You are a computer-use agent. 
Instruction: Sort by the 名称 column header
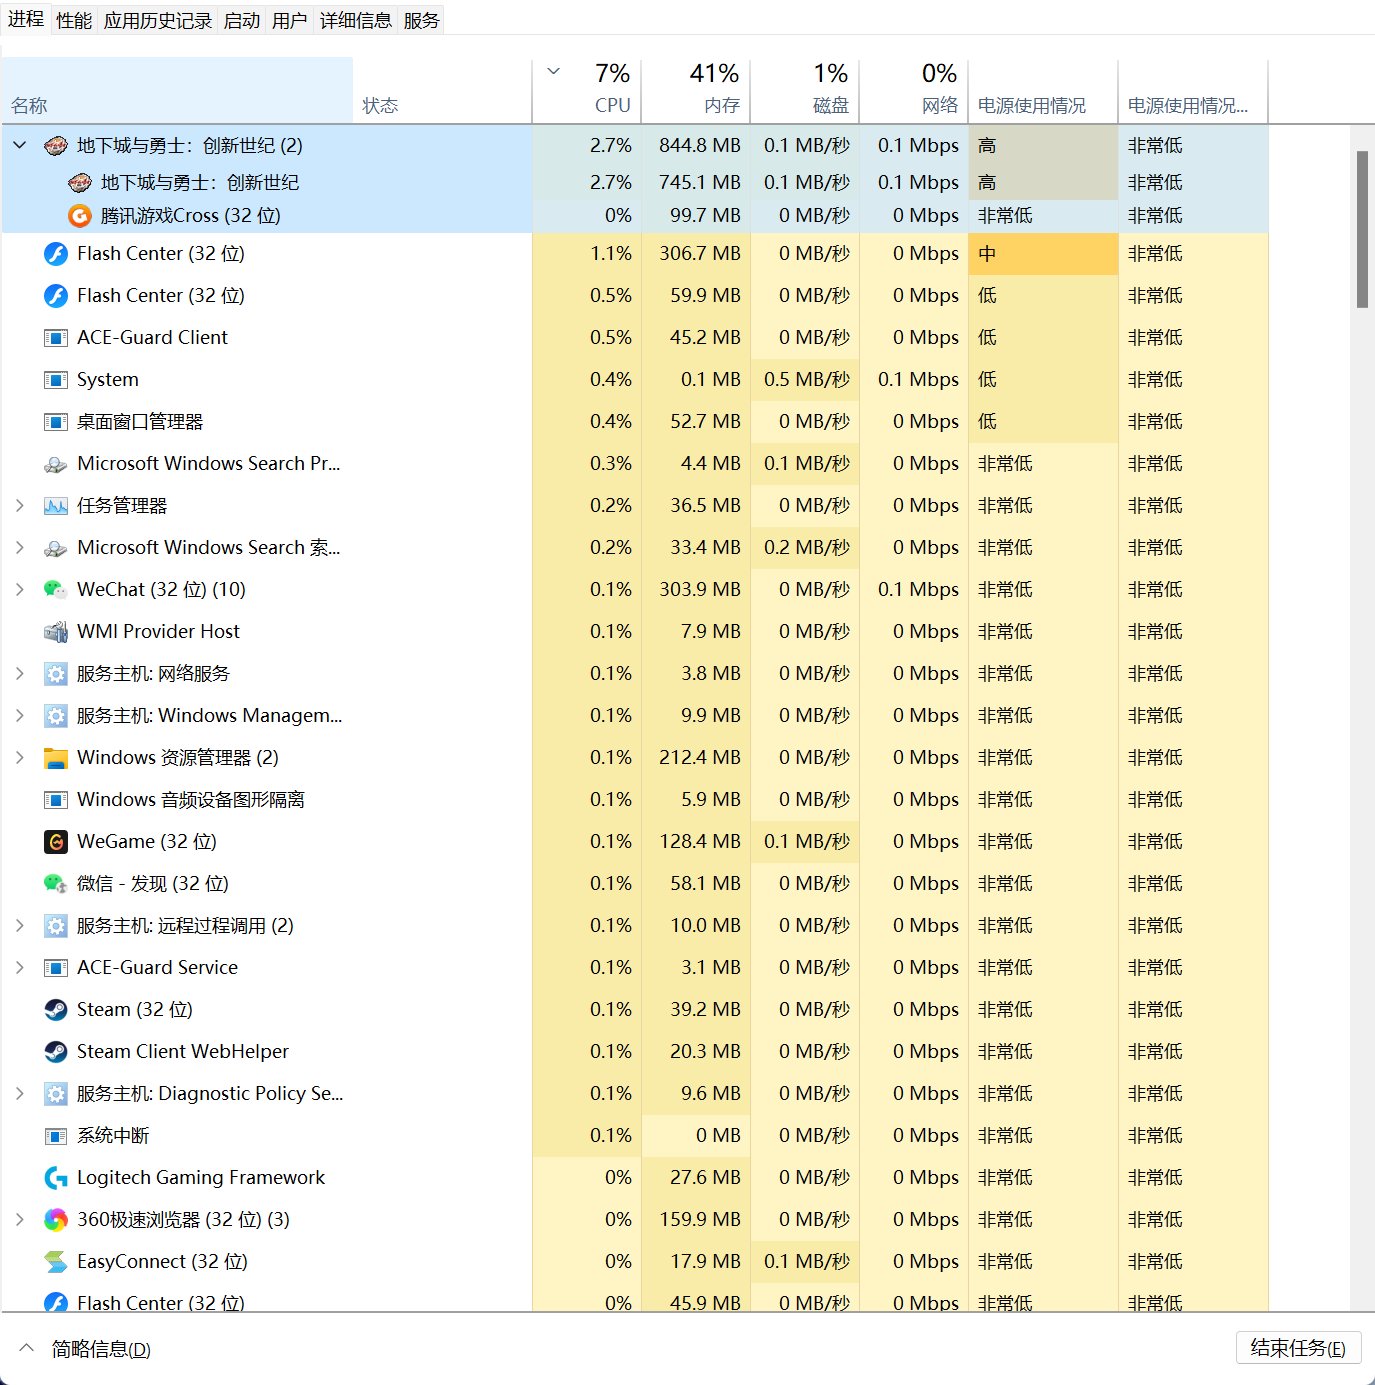coord(177,90)
